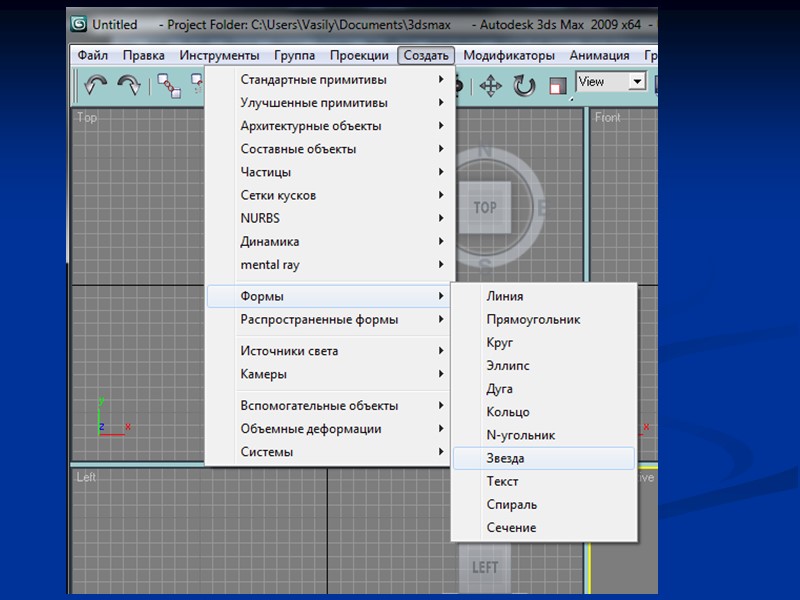Click the Undo arrow in the toolbar
This screenshot has width=800, height=600.
coord(95,86)
